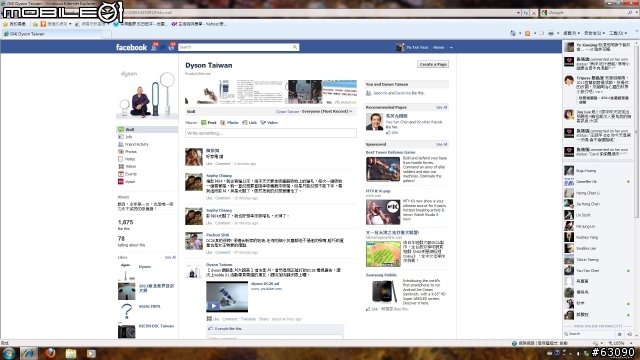This screenshot has height=360, width=640.
Task: Click the Facebook logo
Action: tap(131, 47)
